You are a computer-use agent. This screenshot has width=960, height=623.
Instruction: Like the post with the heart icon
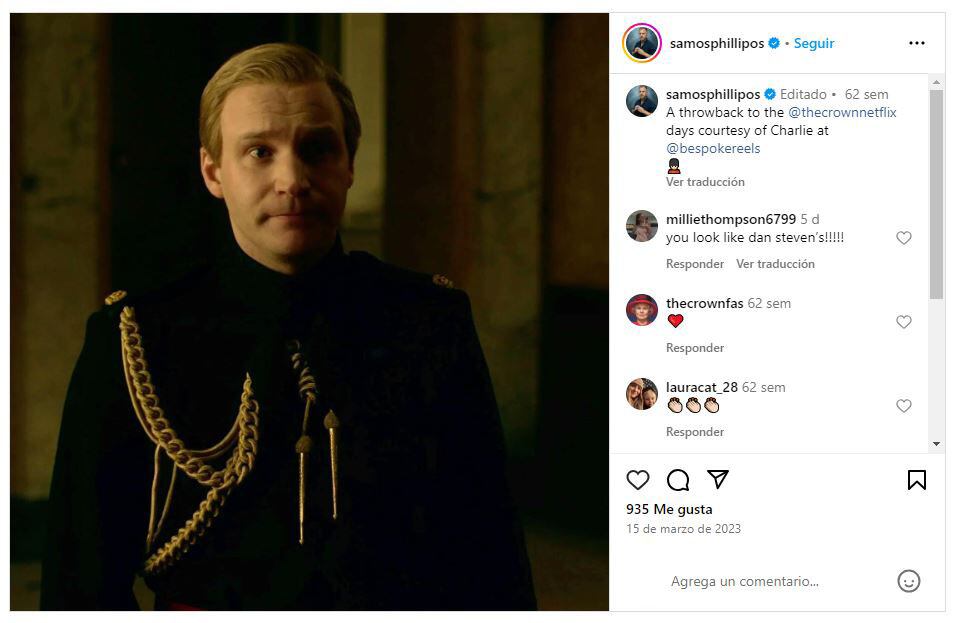click(x=637, y=480)
